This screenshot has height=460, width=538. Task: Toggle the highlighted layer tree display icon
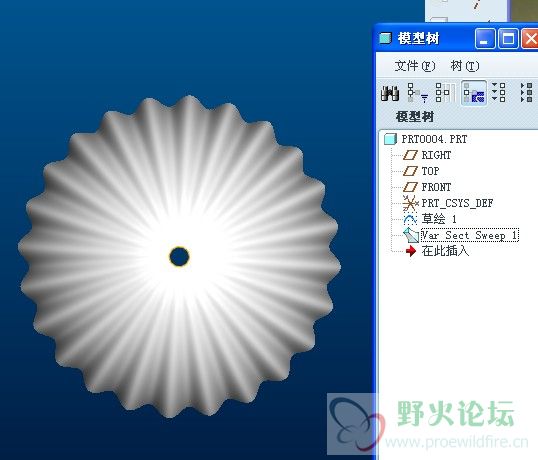point(474,93)
